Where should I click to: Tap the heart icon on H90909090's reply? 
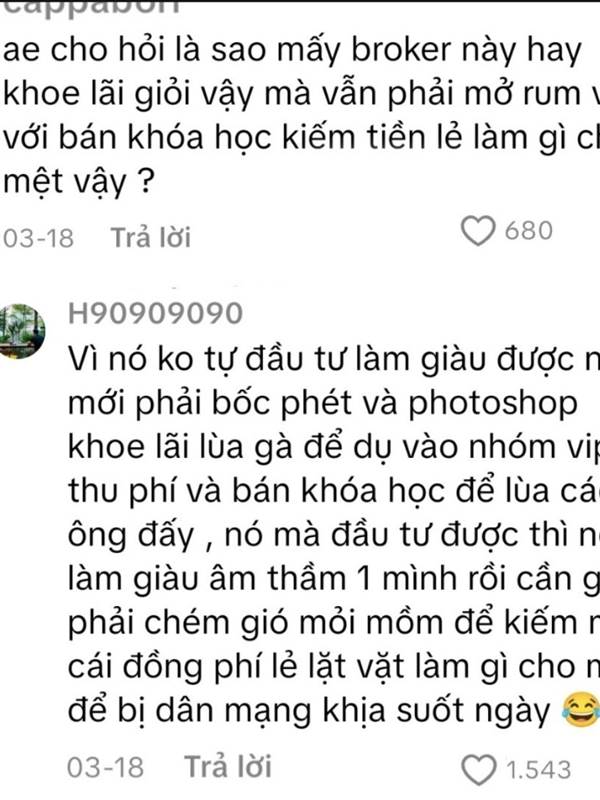pos(478,769)
